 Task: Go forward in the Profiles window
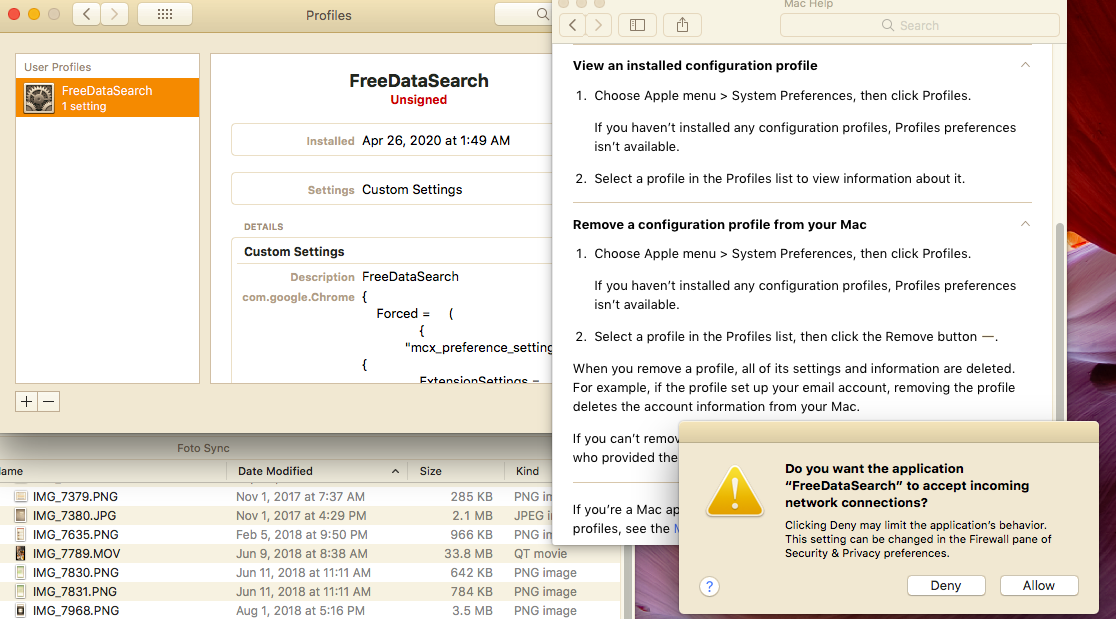click(x=115, y=14)
